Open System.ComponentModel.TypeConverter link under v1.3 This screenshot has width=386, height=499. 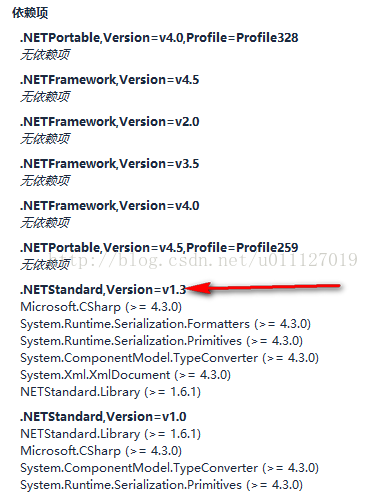click(x=139, y=358)
